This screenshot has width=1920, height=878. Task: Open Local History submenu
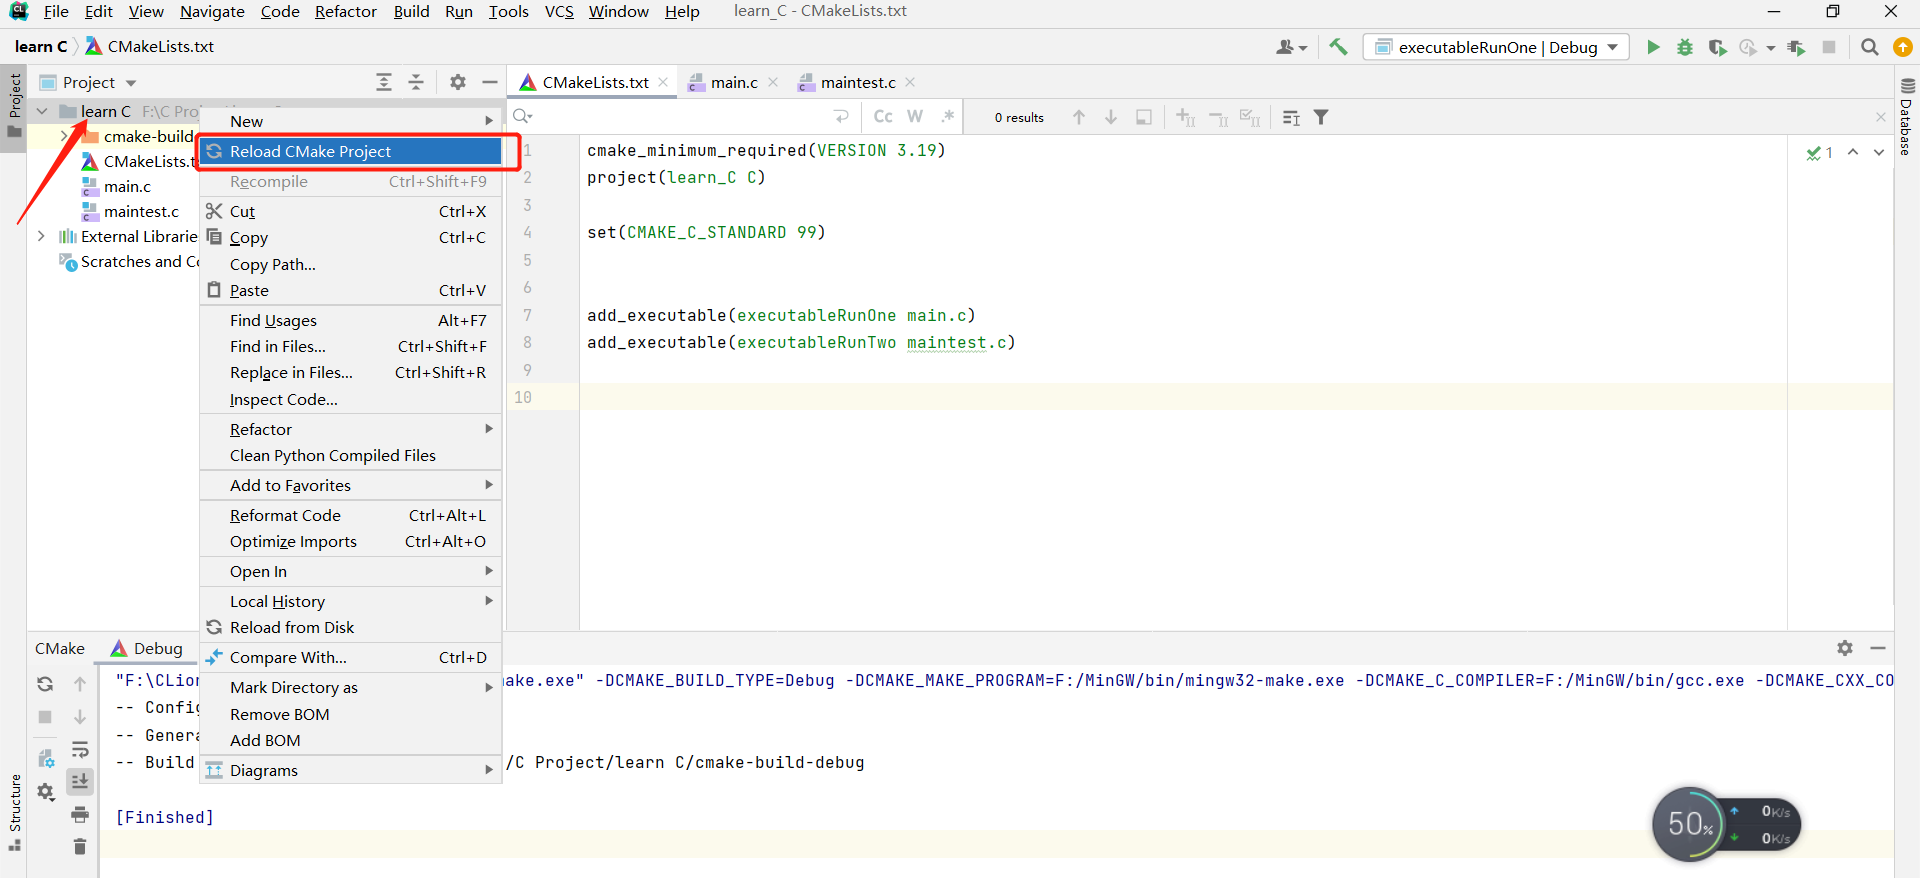pos(350,601)
